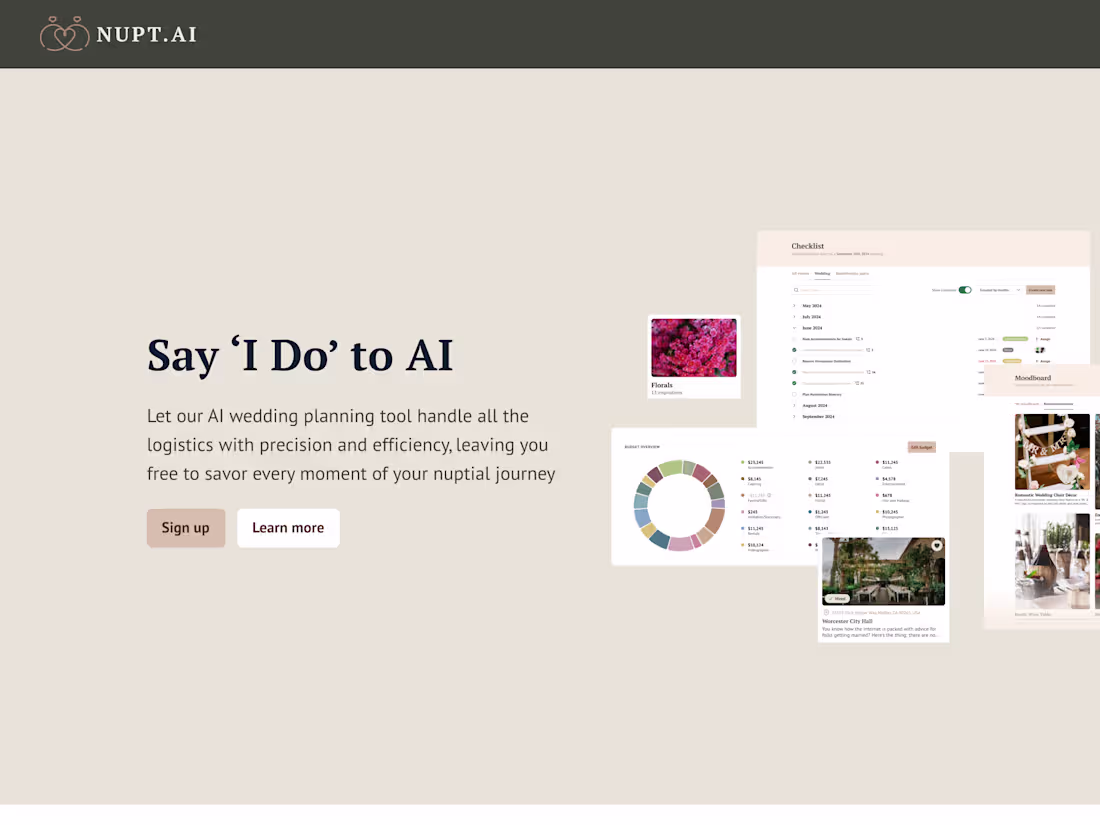Open the grouped by months dropdown

(x=1000, y=290)
